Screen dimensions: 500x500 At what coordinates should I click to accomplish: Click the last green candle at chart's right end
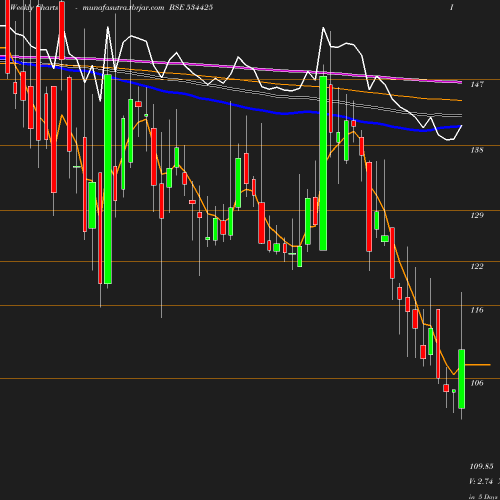pos(461,379)
